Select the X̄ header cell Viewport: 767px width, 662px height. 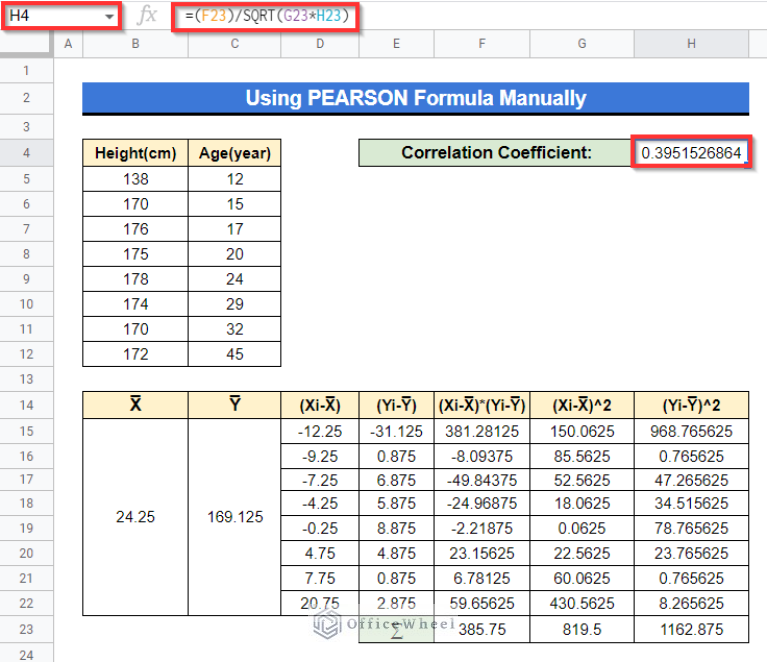coord(135,405)
